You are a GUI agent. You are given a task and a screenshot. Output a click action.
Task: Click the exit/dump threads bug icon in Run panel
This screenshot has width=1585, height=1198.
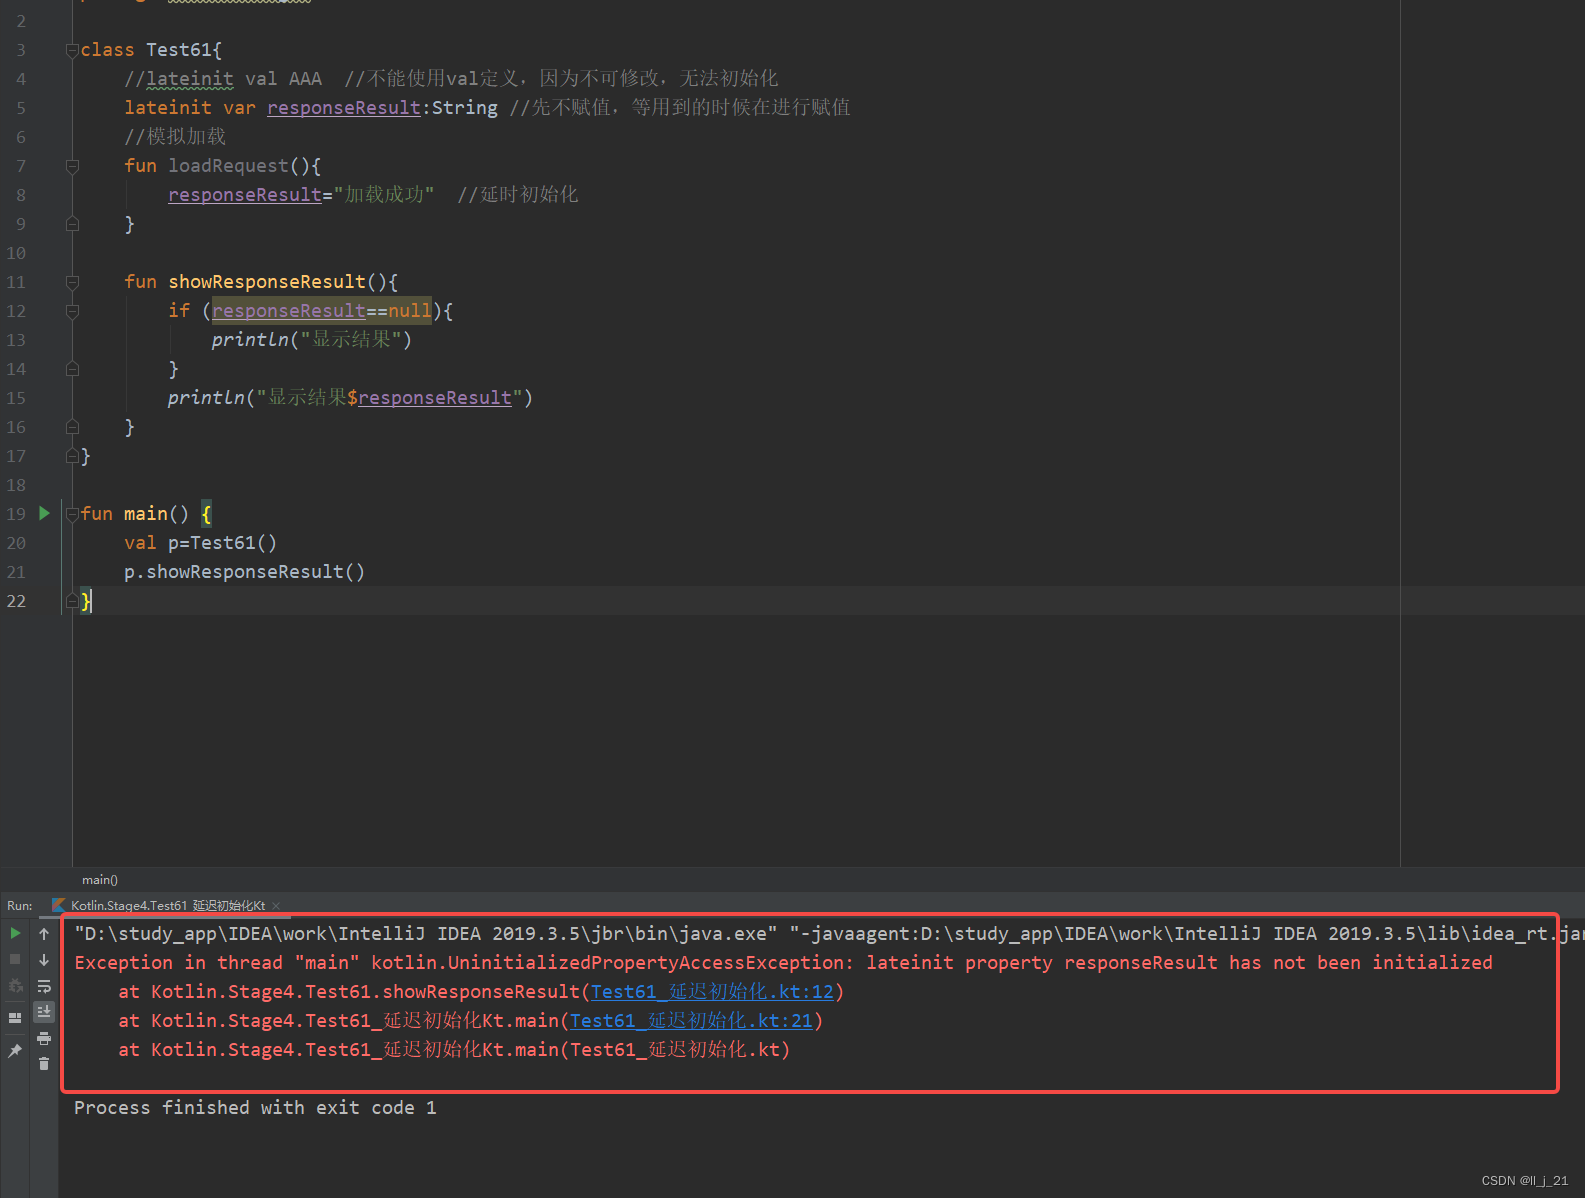[x=15, y=986]
